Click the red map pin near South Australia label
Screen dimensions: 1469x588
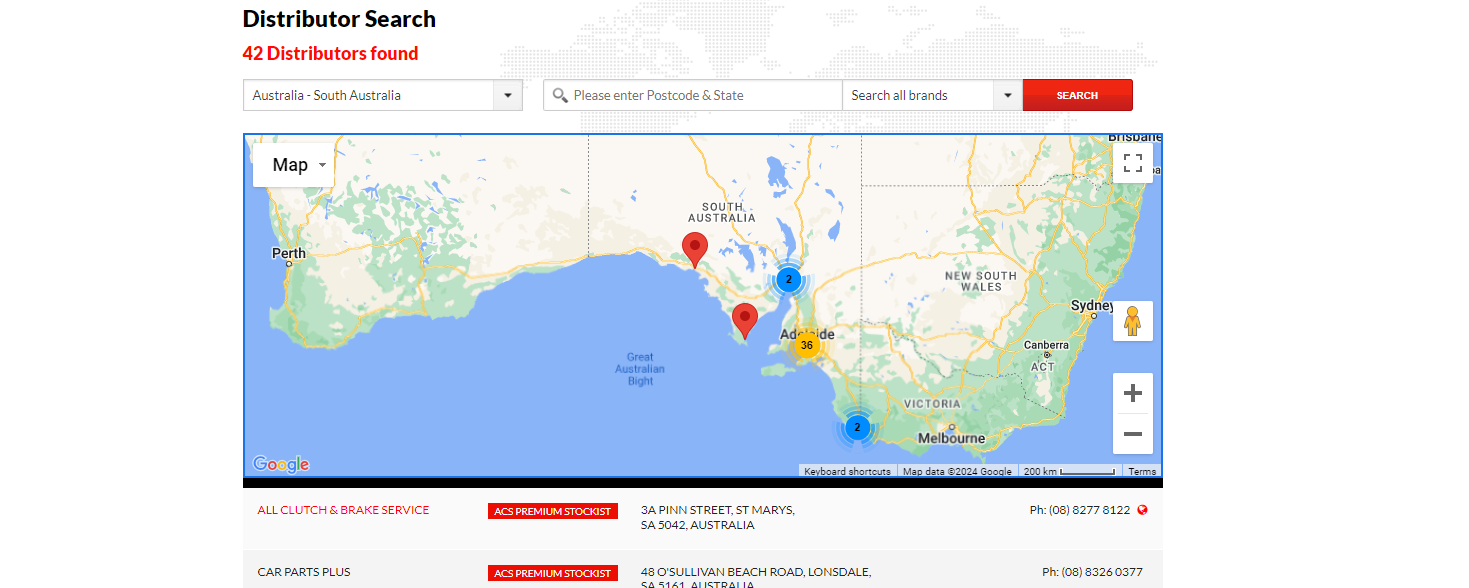(x=694, y=249)
